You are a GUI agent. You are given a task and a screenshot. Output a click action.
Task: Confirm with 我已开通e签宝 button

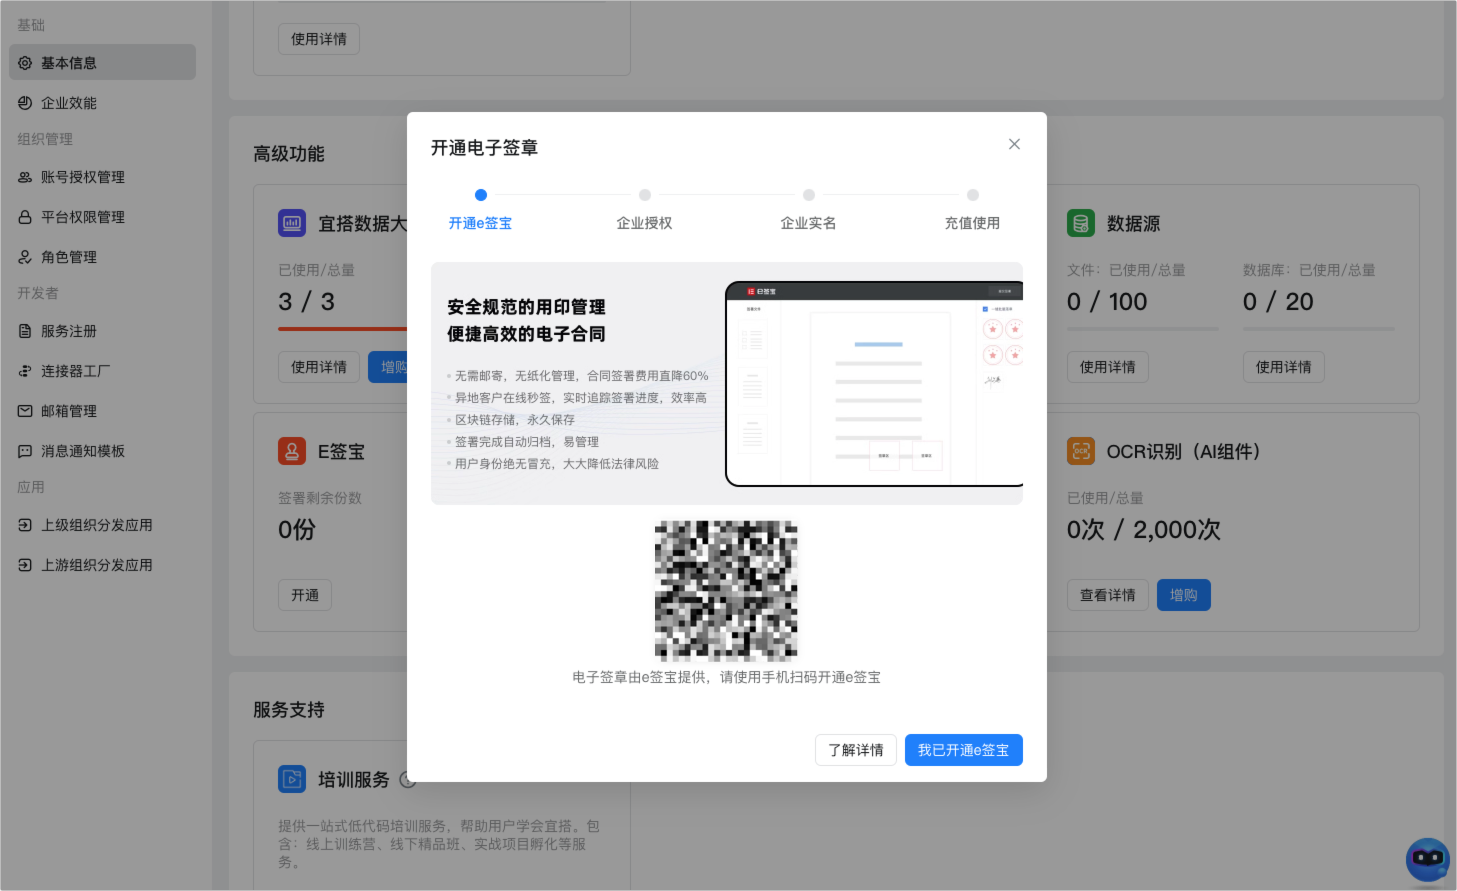point(963,750)
